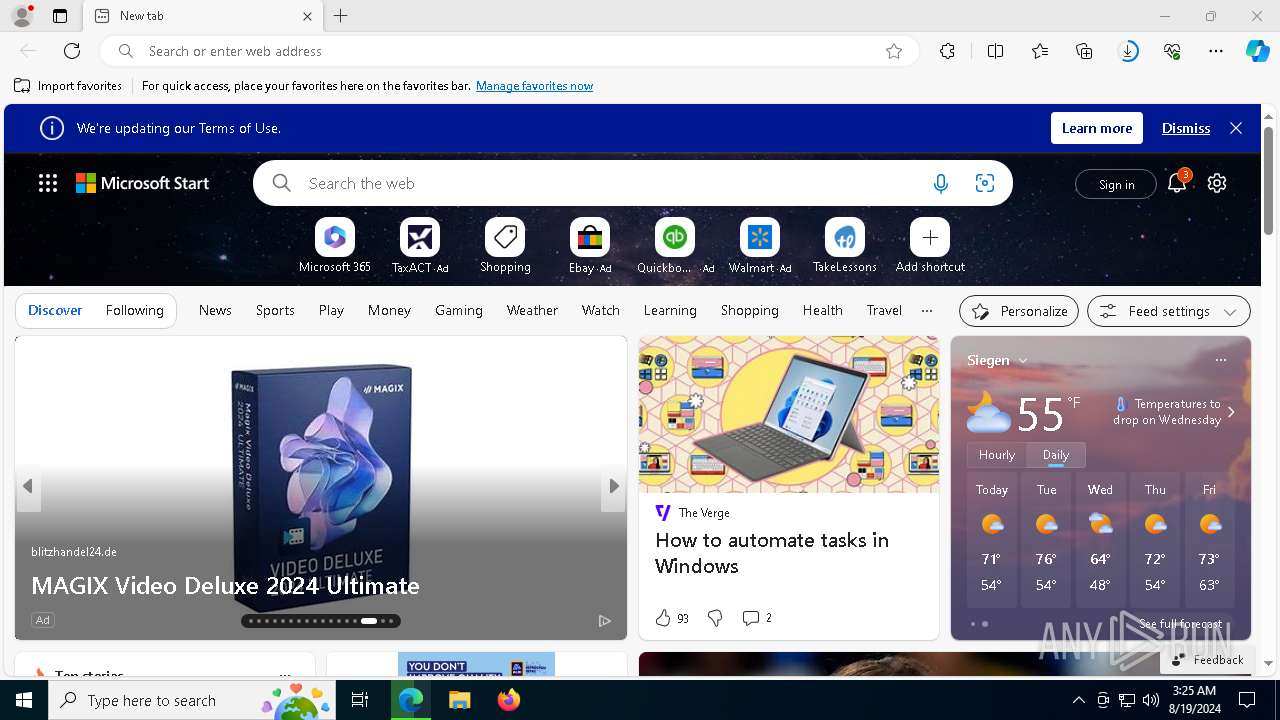Open the Sports category
Image resolution: width=1280 pixels, height=720 pixels.
pyautogui.click(x=275, y=311)
